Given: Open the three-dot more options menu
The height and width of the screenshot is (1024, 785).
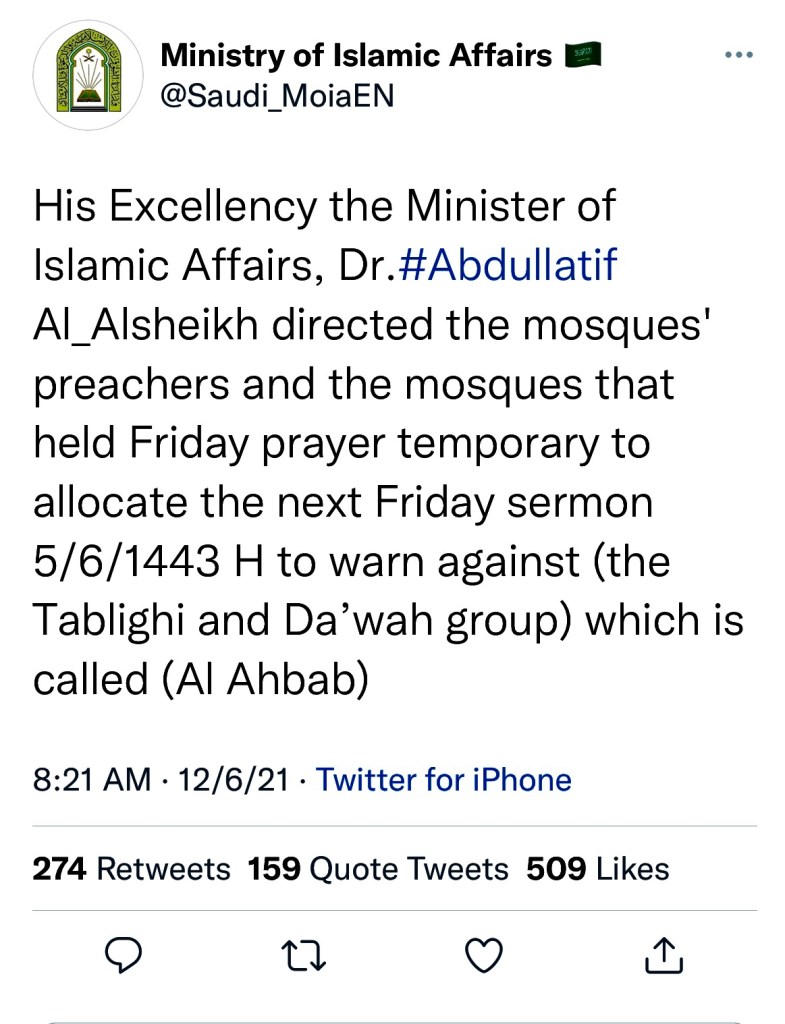Looking at the screenshot, I should pyautogui.click(x=738, y=55).
